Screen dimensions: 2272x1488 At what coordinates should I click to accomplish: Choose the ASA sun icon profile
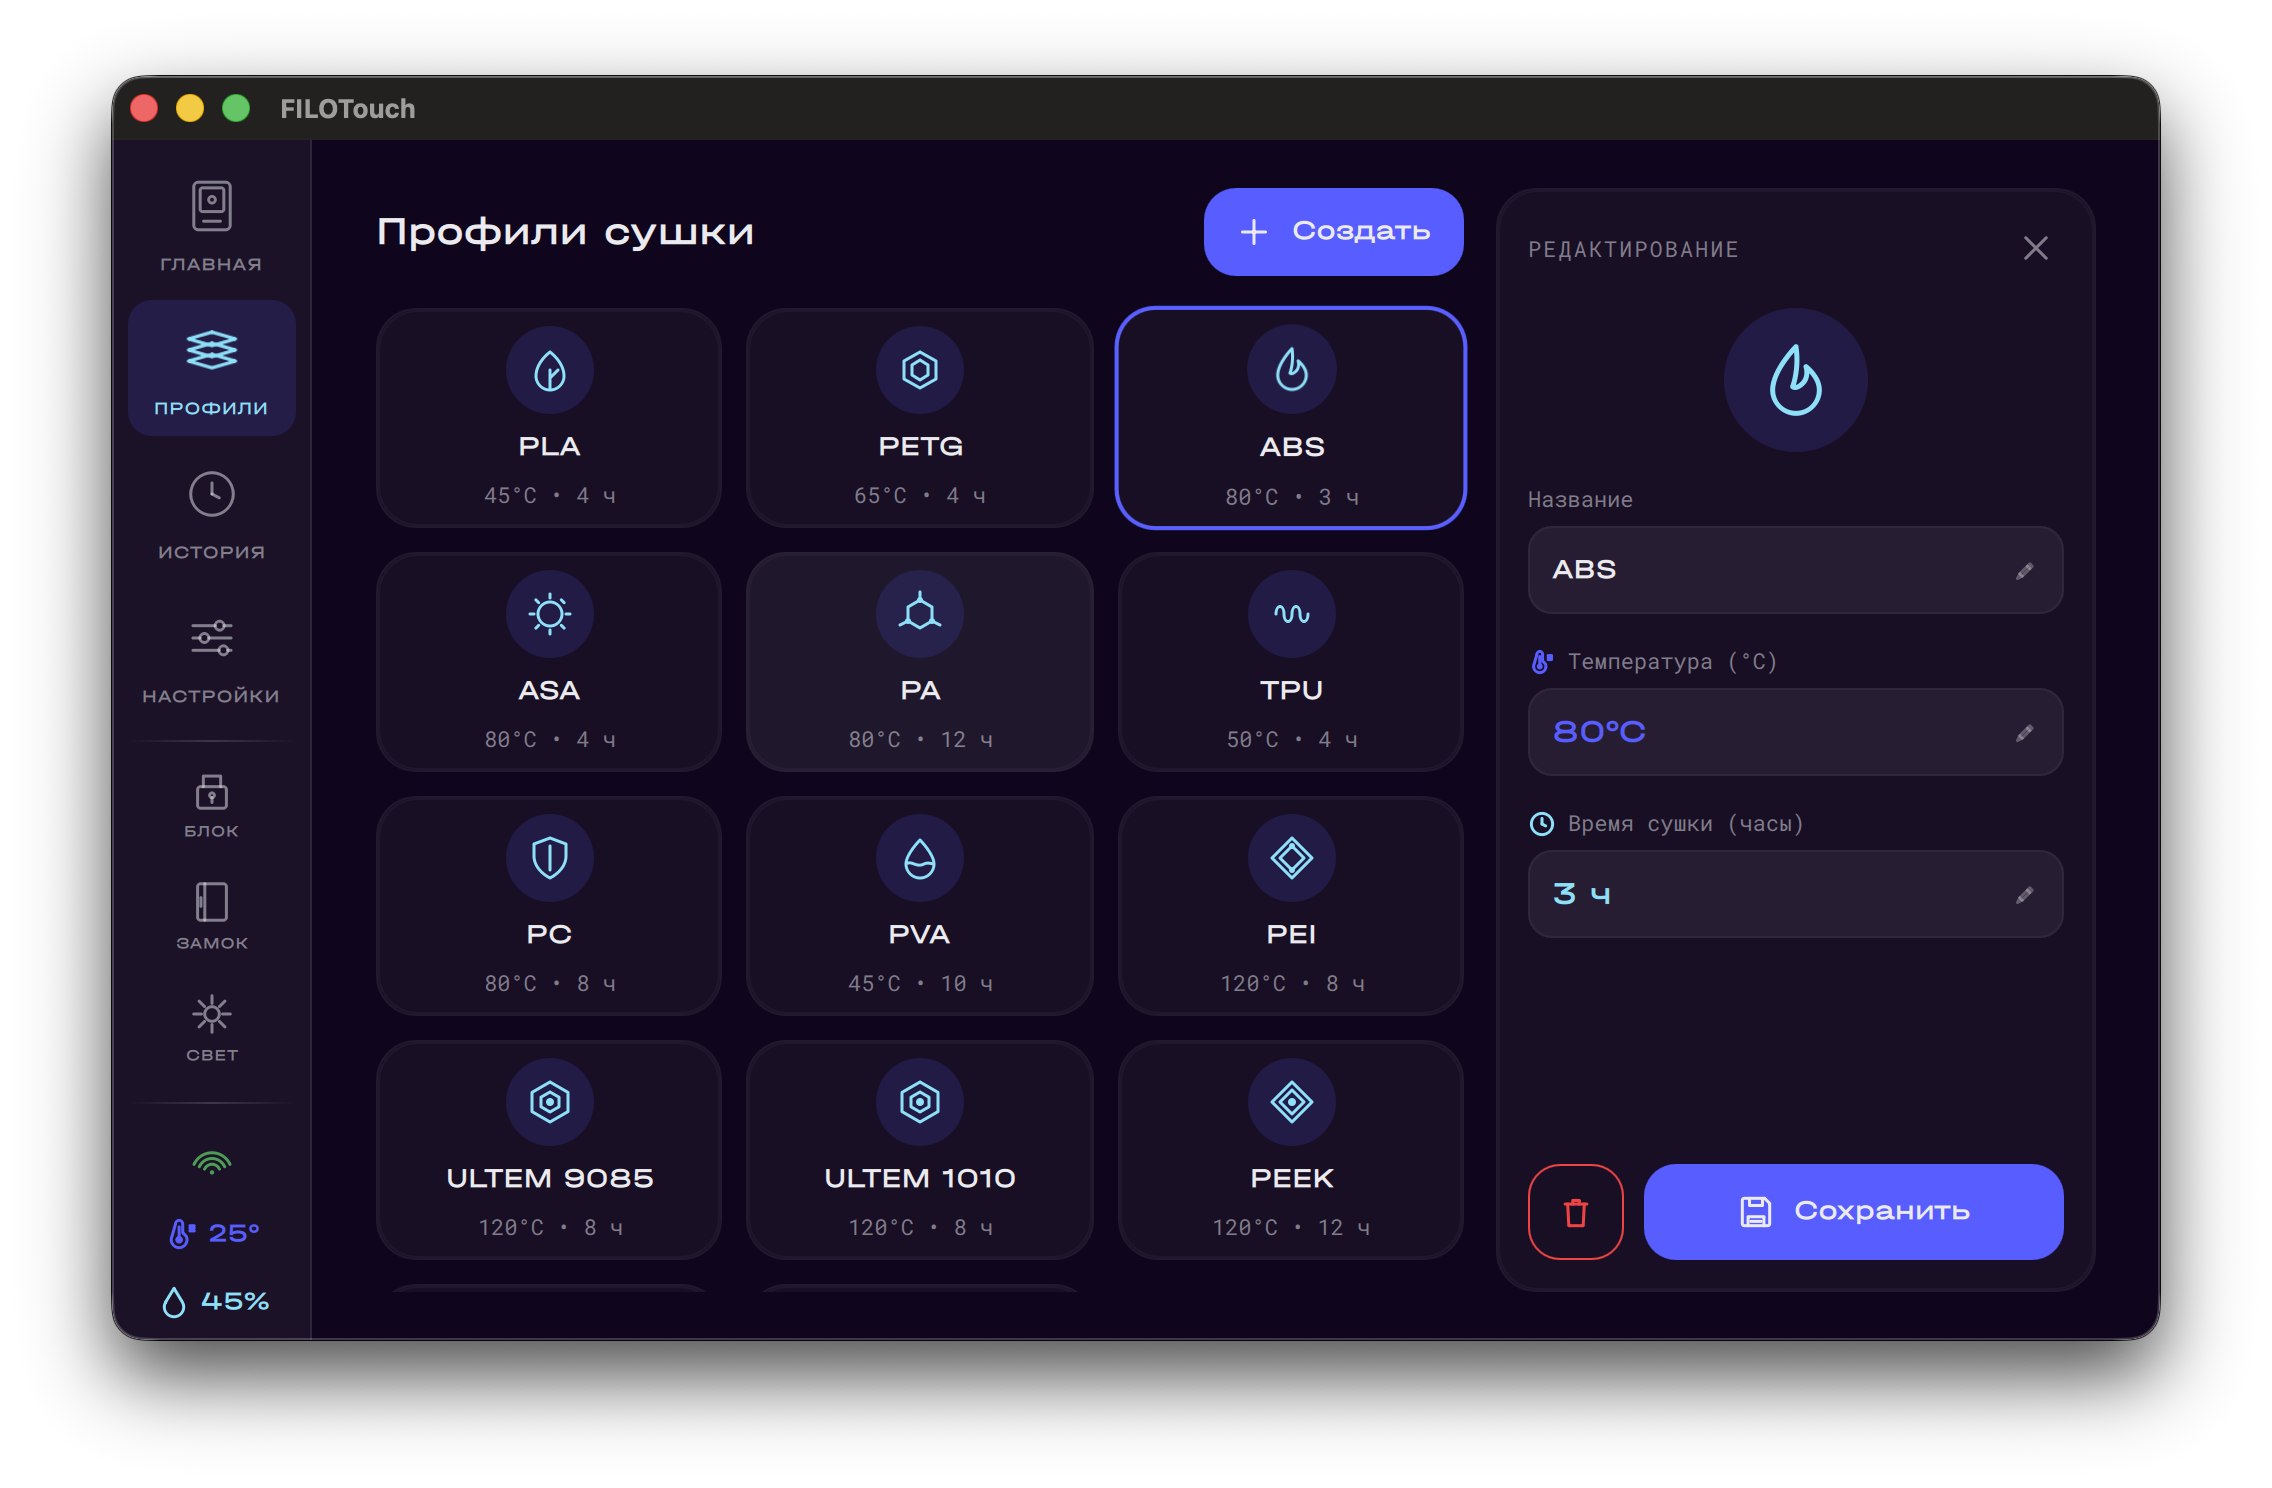(549, 661)
